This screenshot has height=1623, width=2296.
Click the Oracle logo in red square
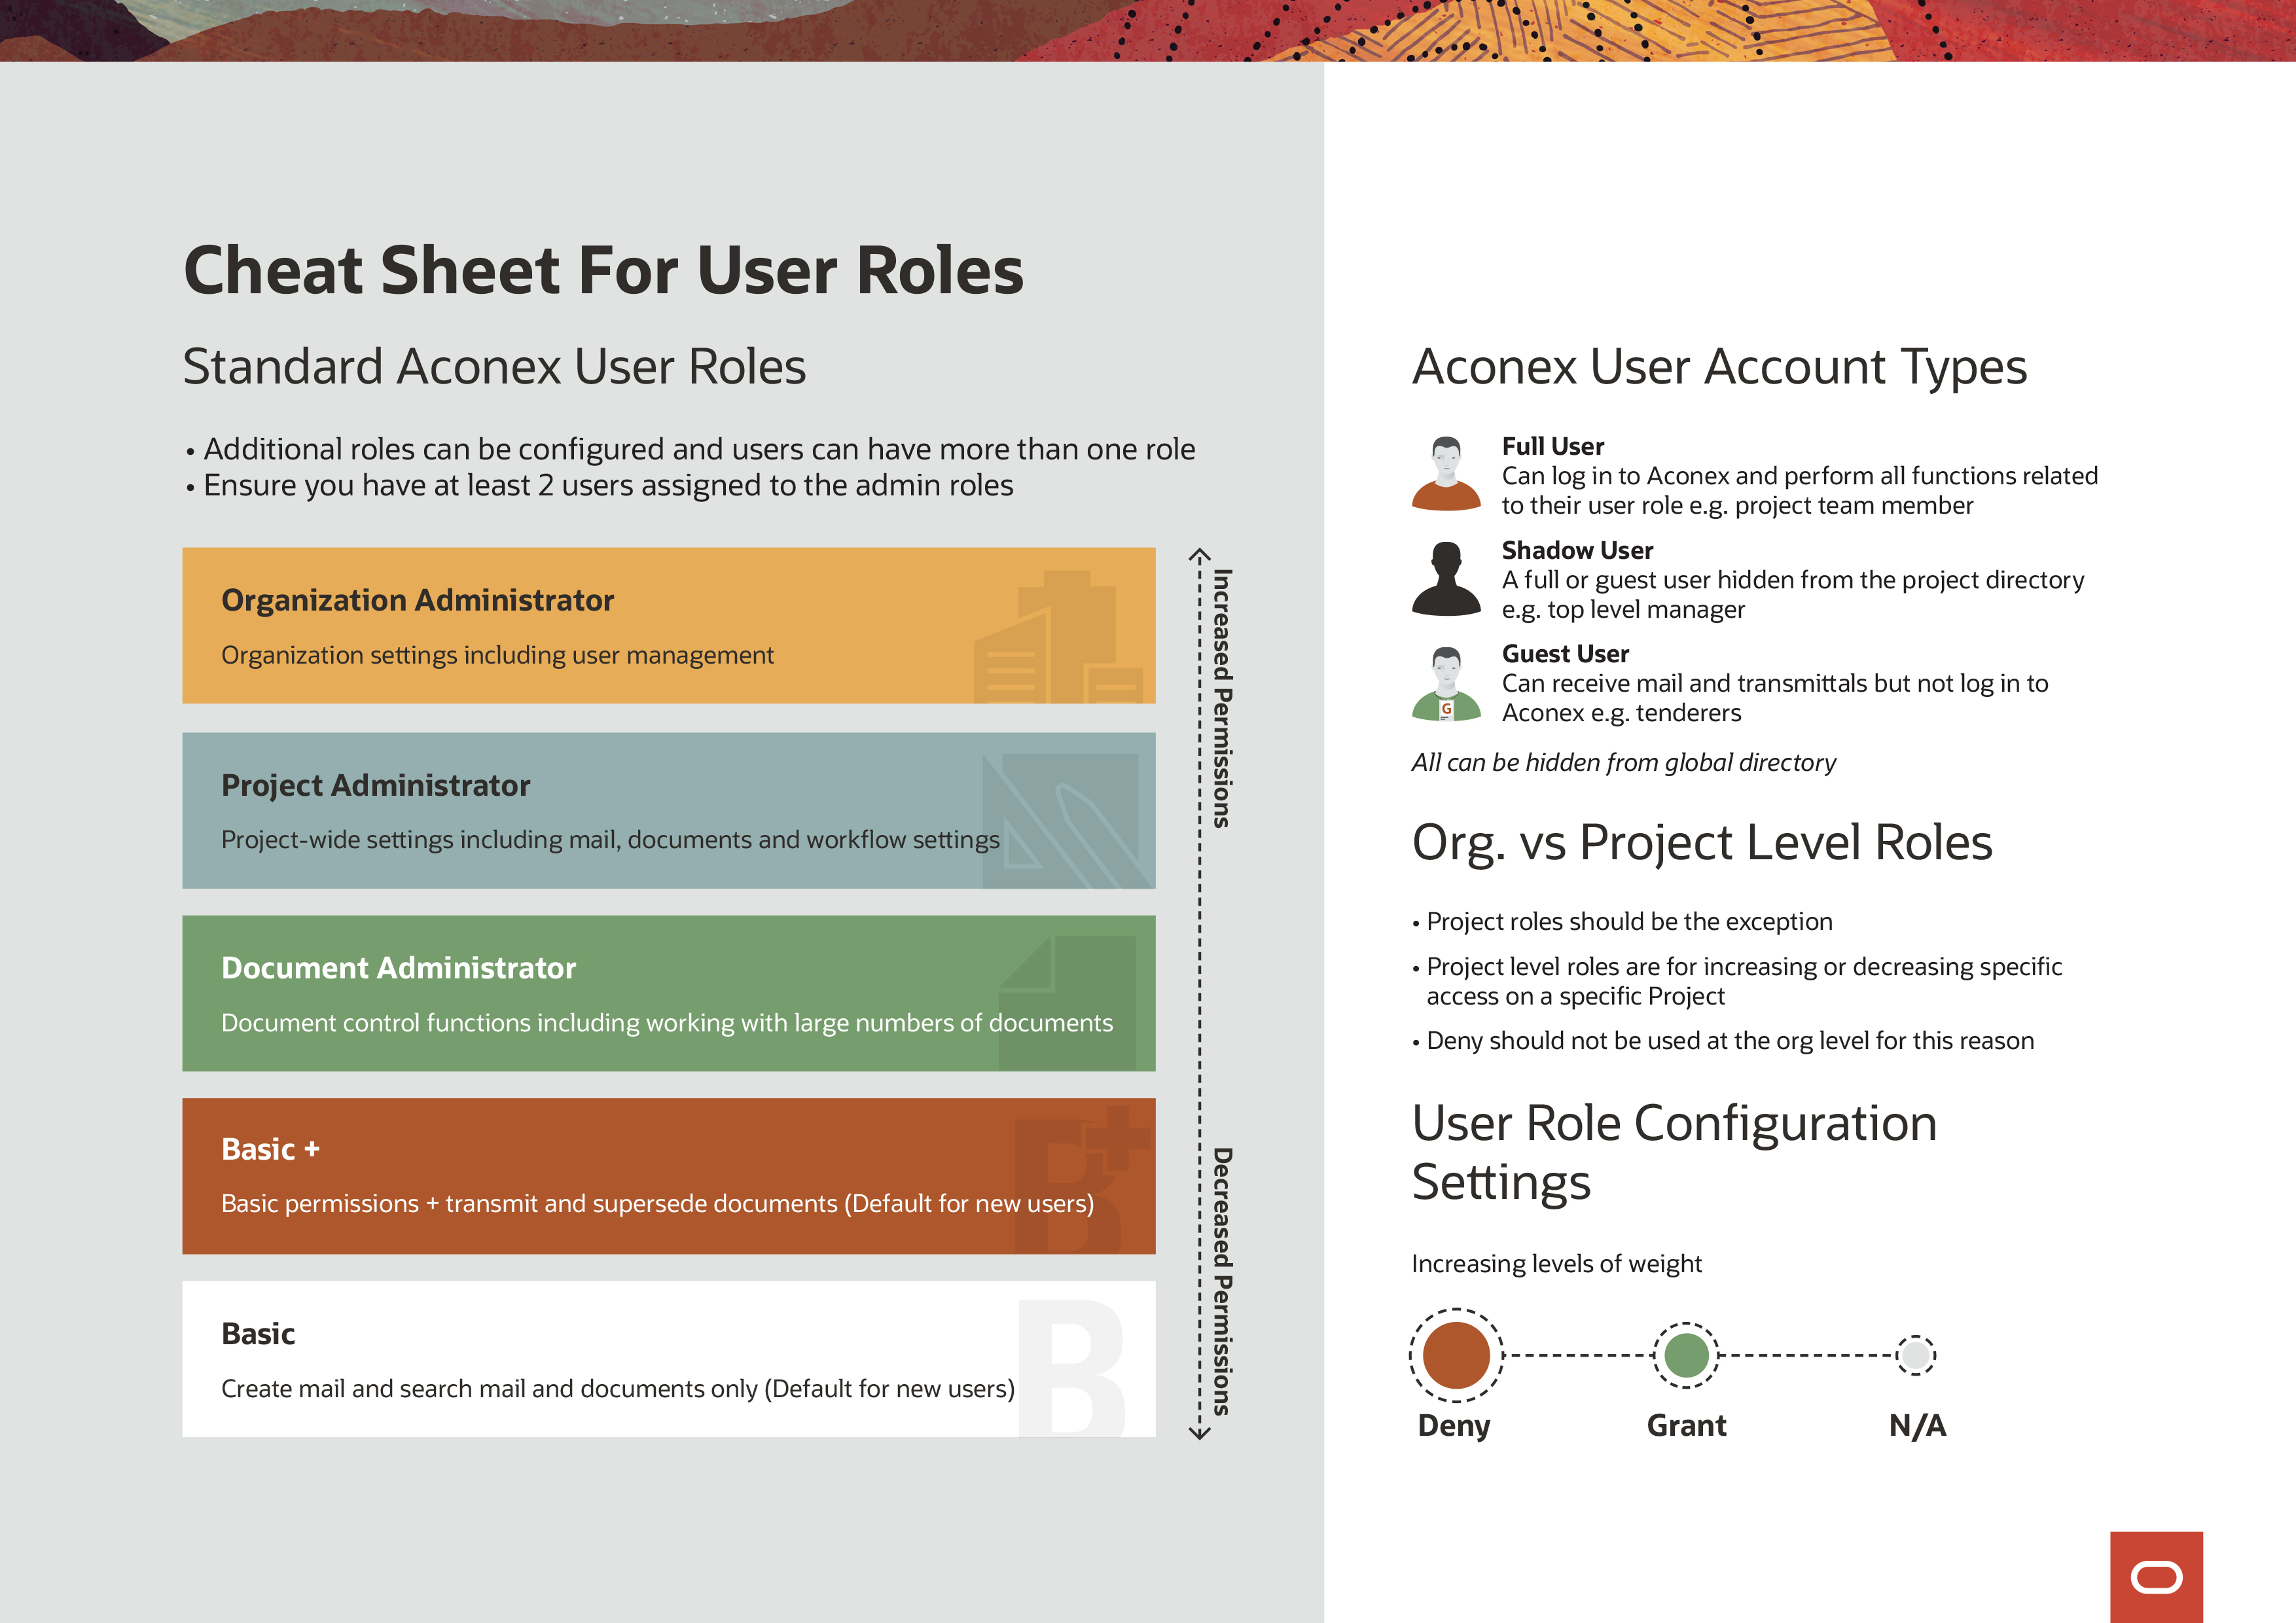(2156, 1577)
